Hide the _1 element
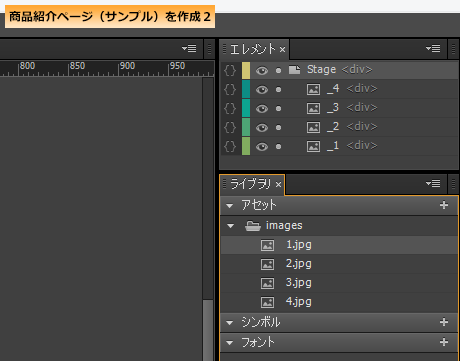The height and width of the screenshot is (361, 460). 262,146
